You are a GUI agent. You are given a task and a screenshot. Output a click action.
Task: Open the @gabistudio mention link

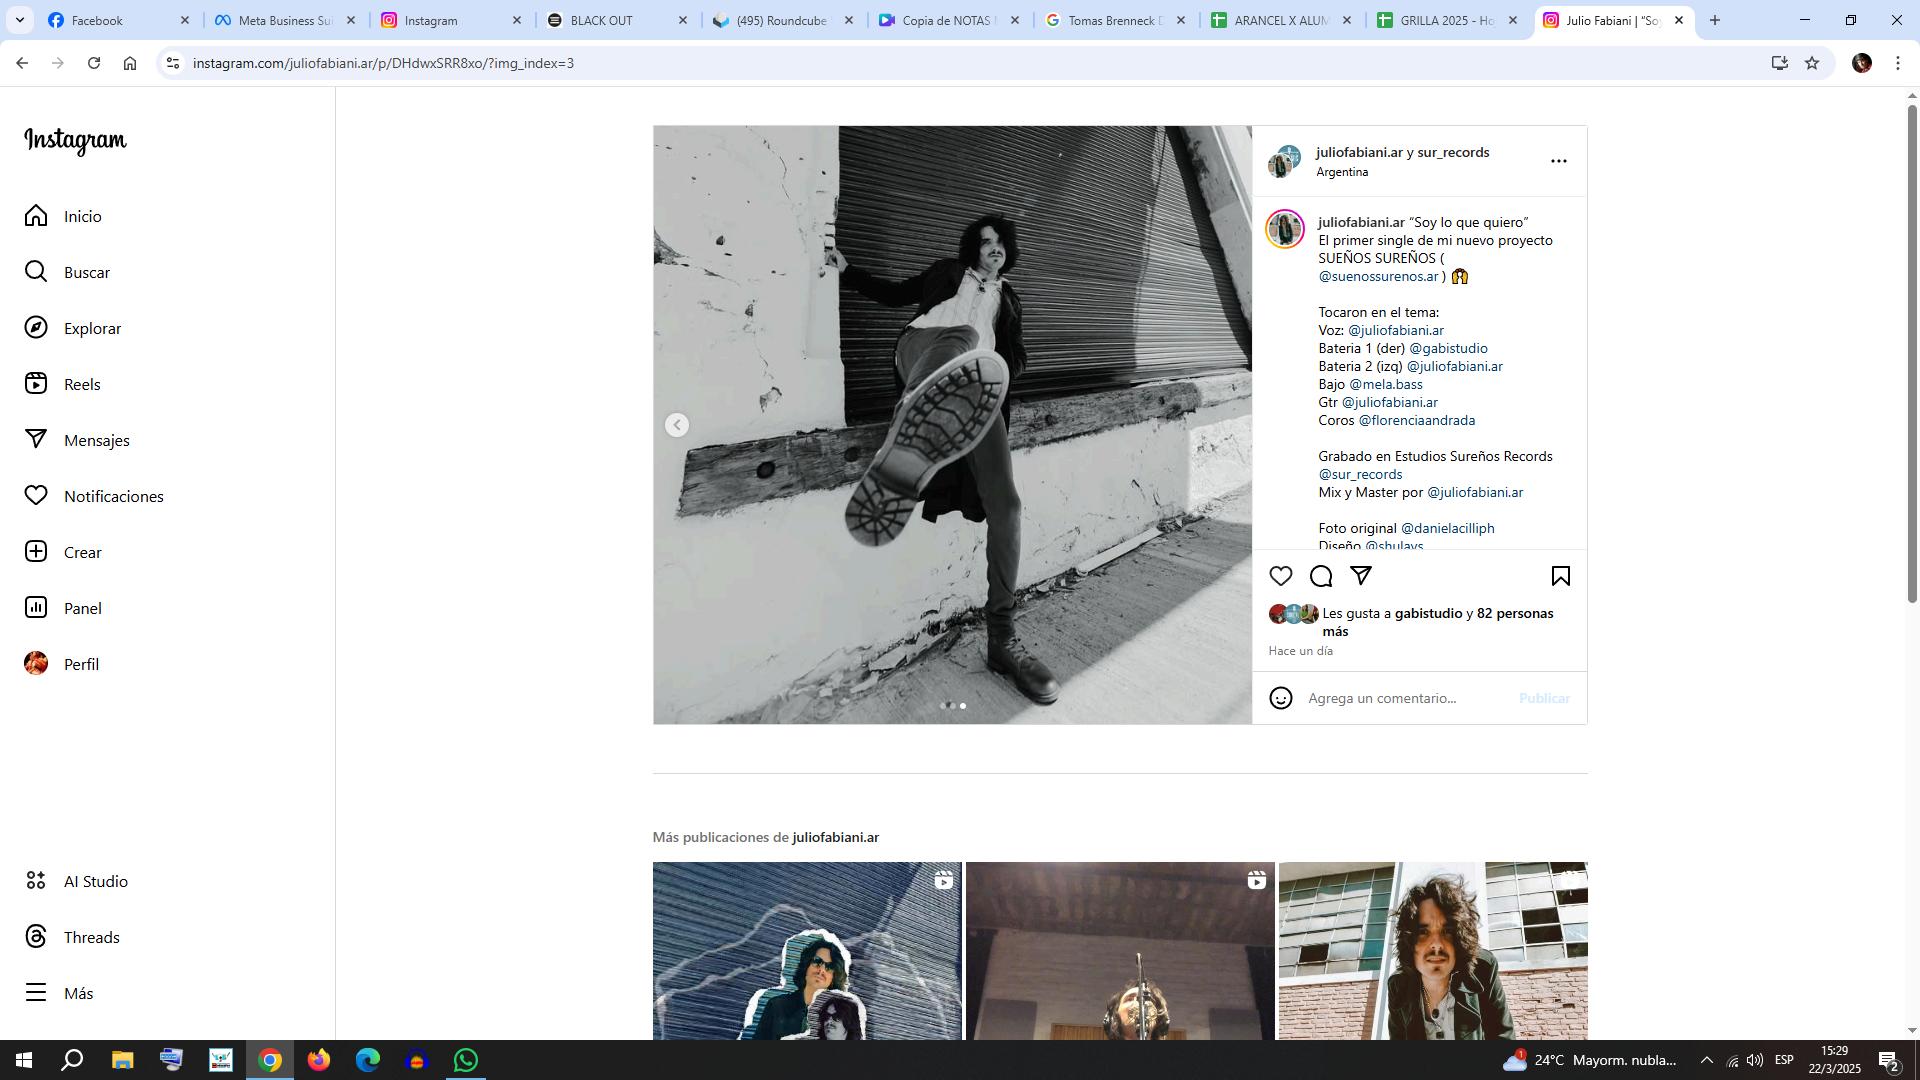(x=1448, y=348)
